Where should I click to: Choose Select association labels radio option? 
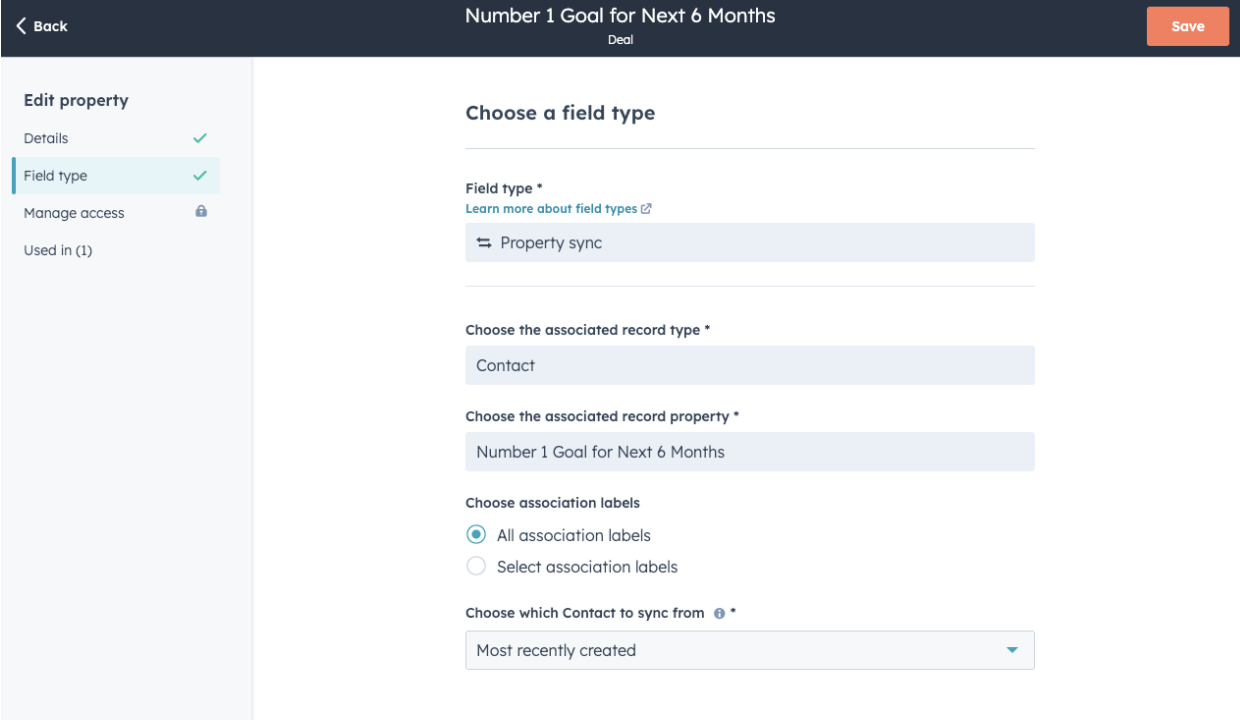pos(477,567)
